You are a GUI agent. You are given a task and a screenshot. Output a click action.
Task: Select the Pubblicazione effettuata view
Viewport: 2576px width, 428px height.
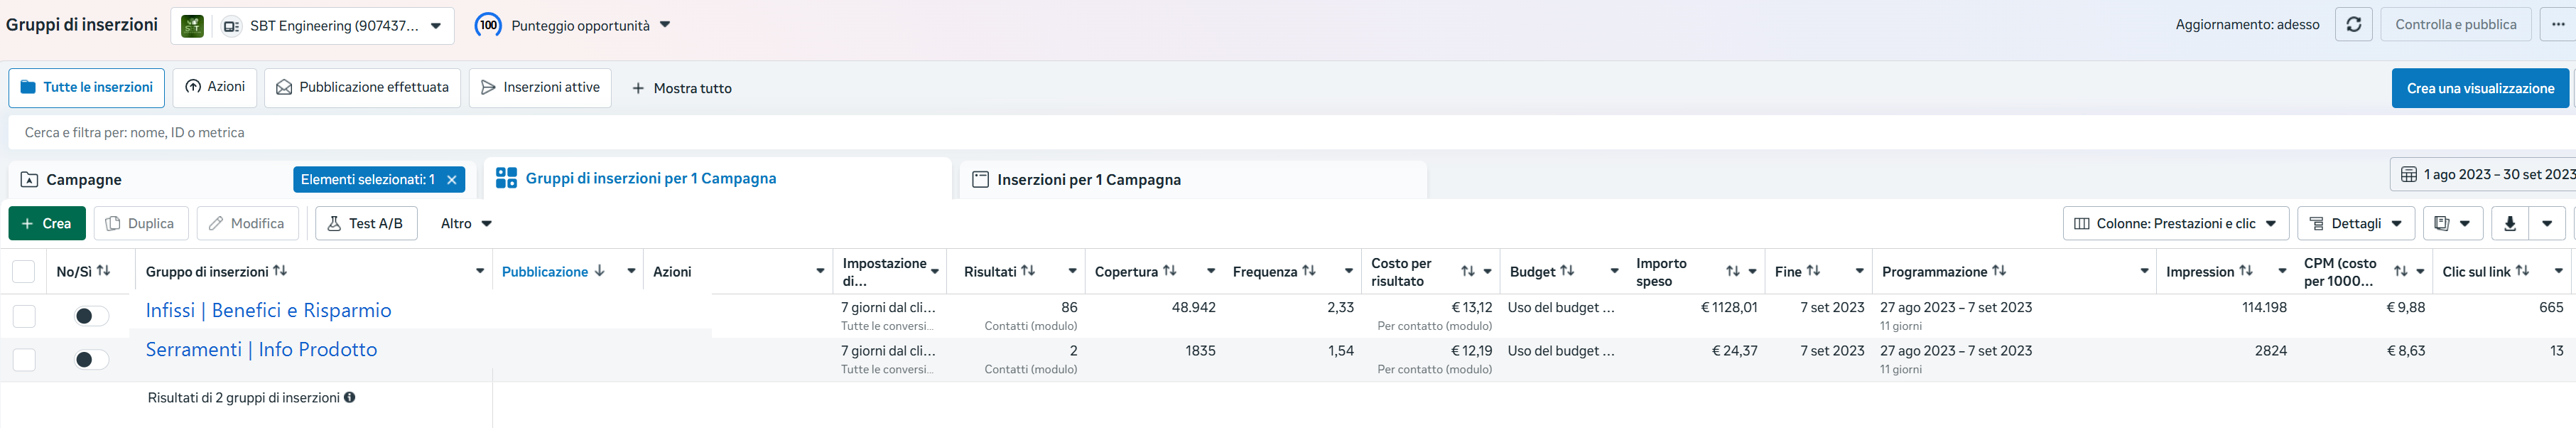point(362,88)
